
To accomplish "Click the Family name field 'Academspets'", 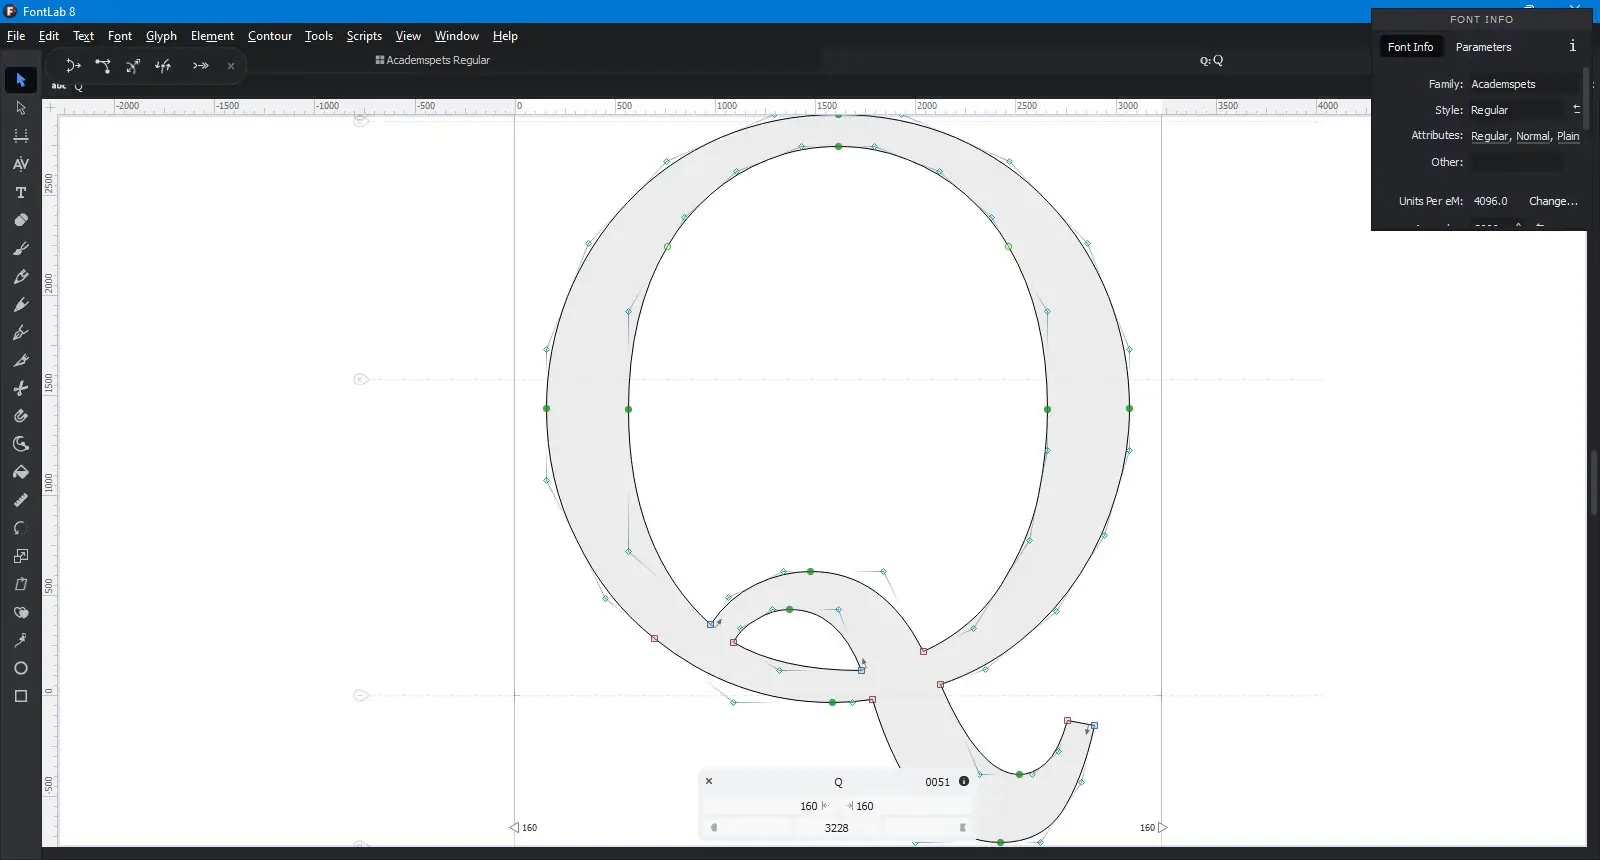I will (1524, 84).
